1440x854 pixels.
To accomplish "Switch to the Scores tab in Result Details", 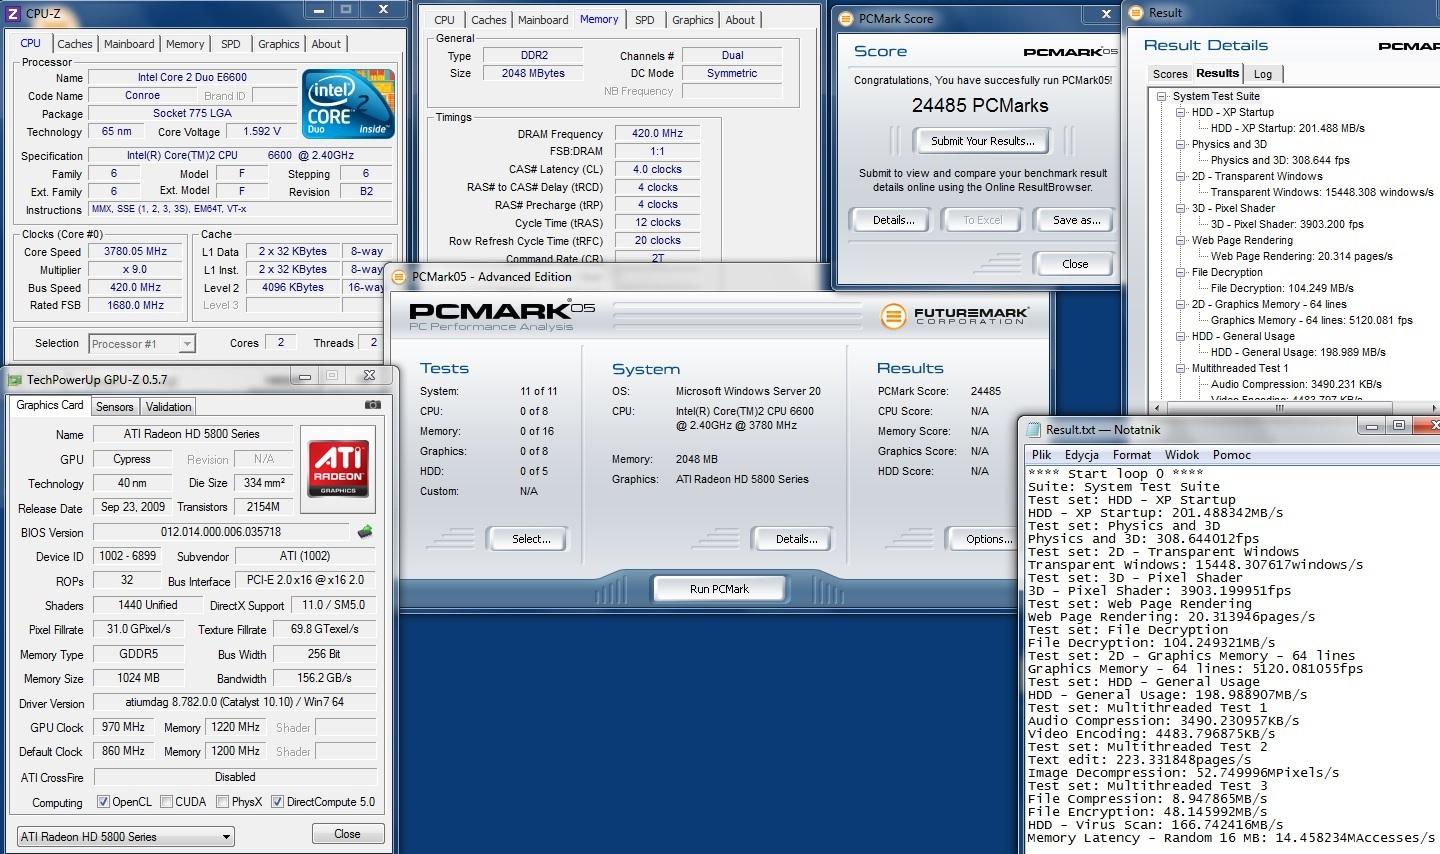I will (x=1170, y=74).
